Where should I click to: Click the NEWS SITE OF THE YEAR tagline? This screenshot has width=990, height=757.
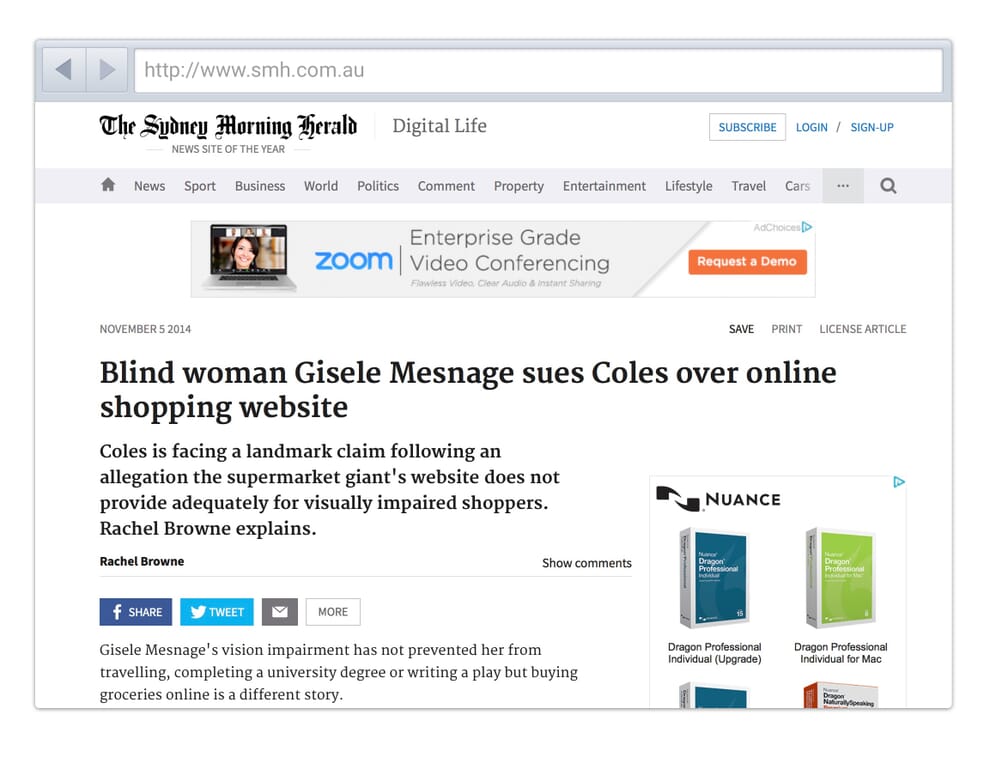coord(228,149)
